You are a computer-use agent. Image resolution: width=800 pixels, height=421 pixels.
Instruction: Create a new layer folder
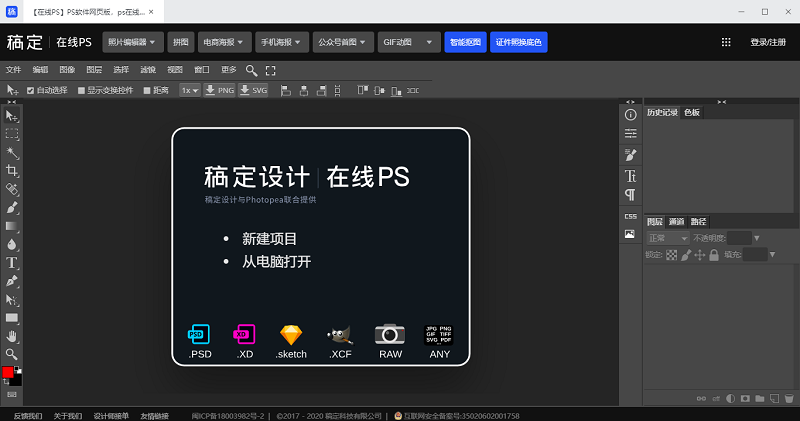760,399
